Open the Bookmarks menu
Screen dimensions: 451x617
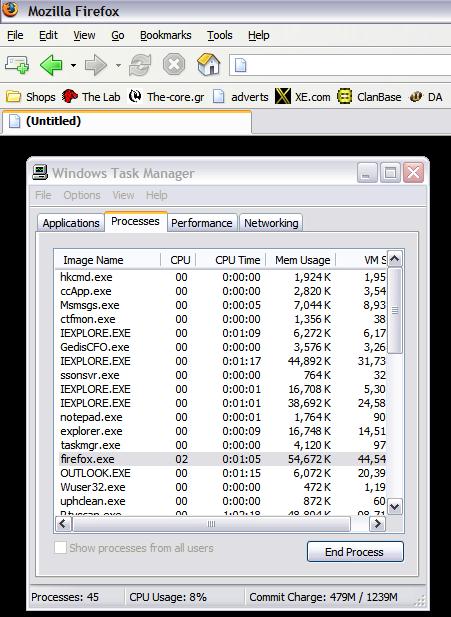(x=166, y=35)
